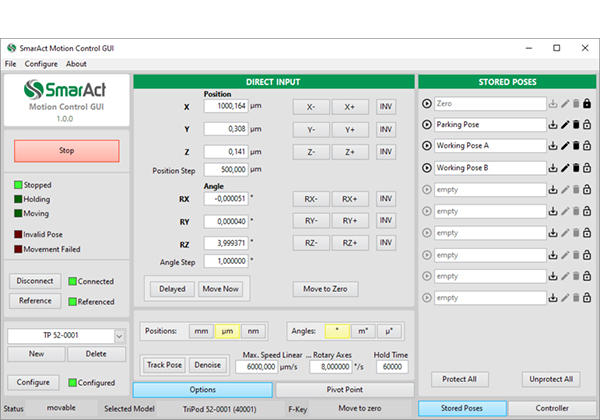This screenshot has width=600, height=420.
Task: Toggle INV for the RZ axis
Action: [386, 243]
